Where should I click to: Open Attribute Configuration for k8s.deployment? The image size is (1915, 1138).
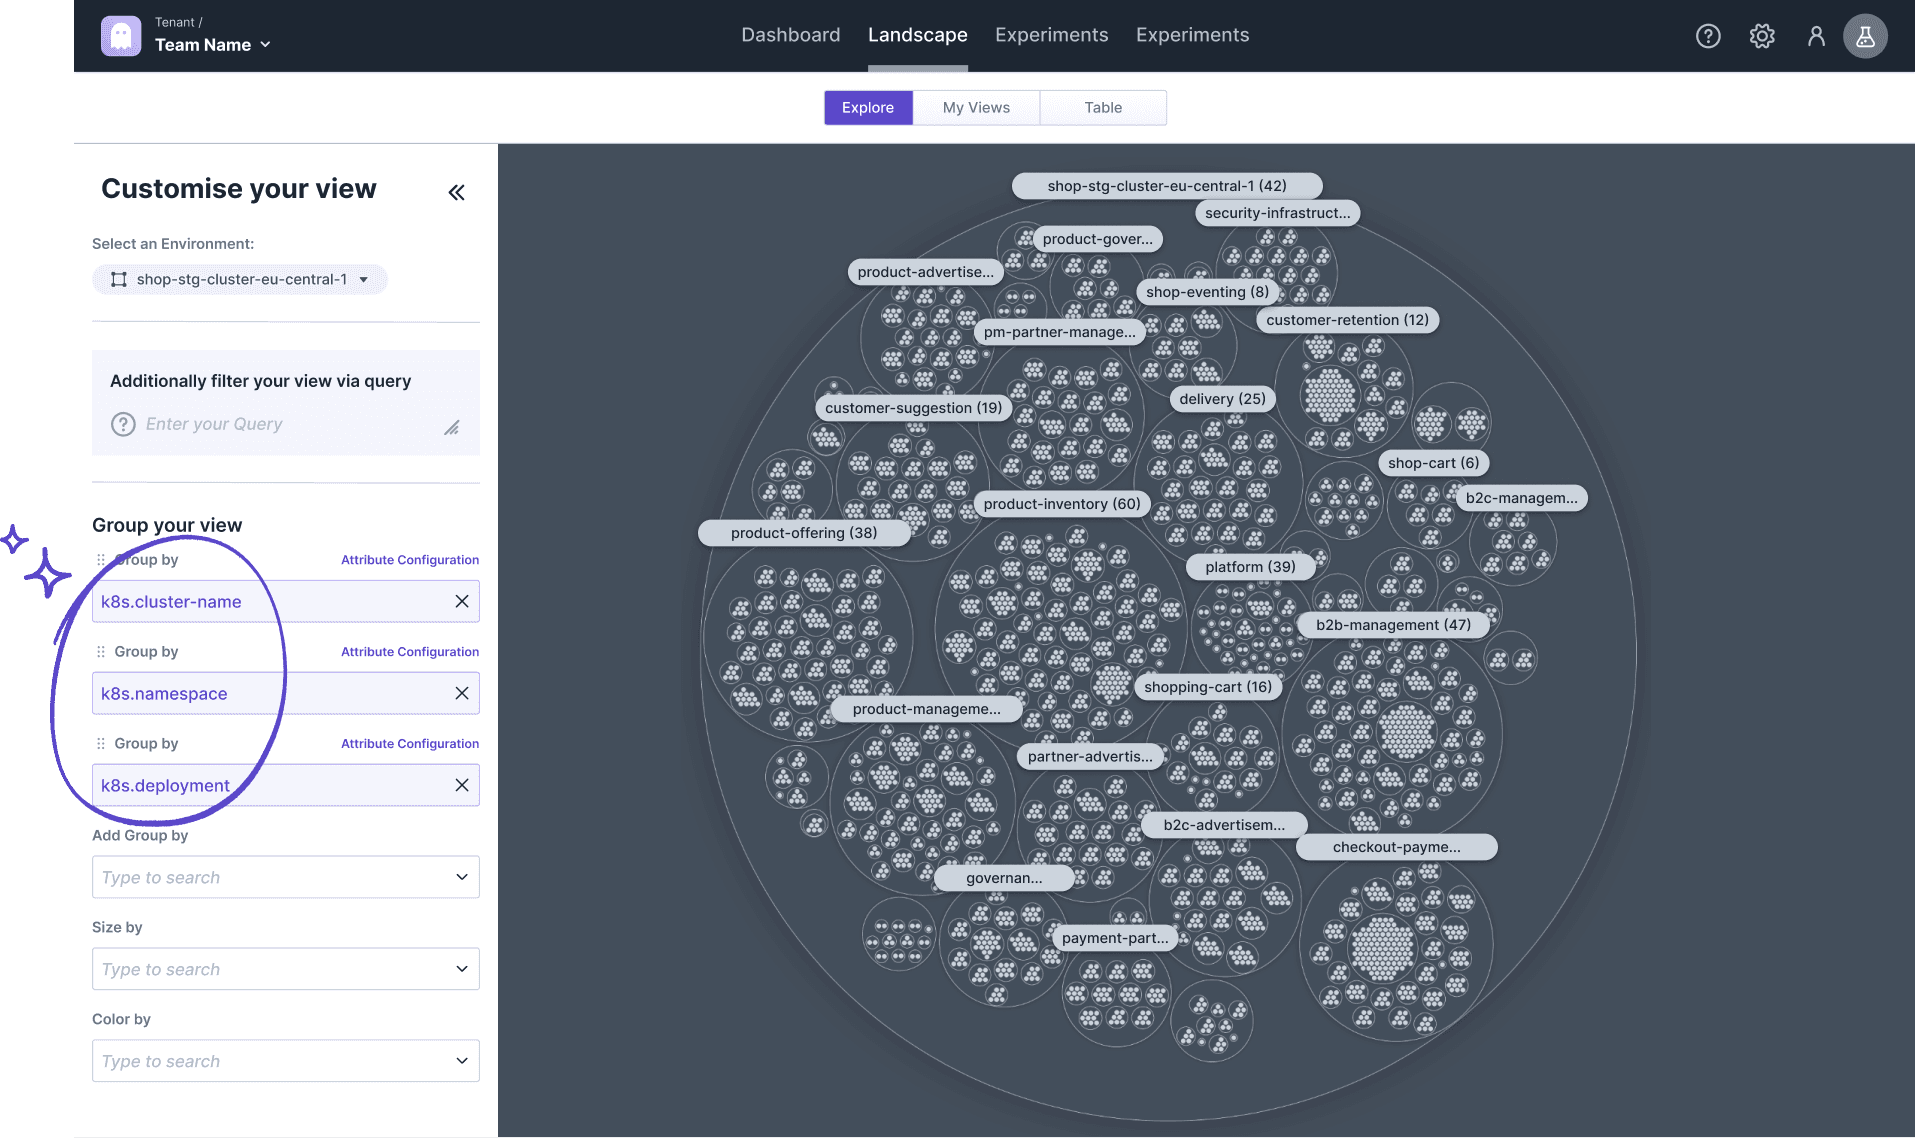point(410,744)
